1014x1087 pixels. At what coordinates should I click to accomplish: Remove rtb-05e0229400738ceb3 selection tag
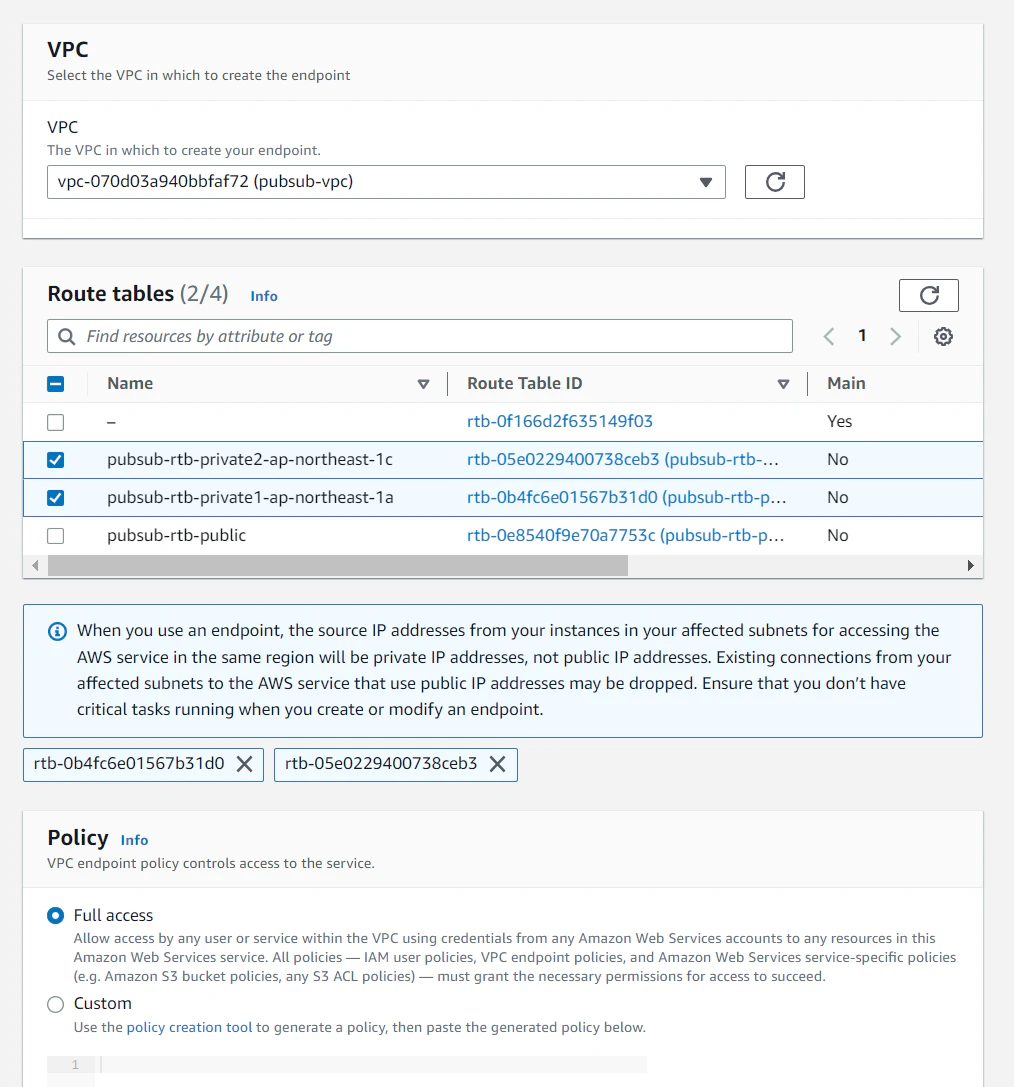[498, 764]
